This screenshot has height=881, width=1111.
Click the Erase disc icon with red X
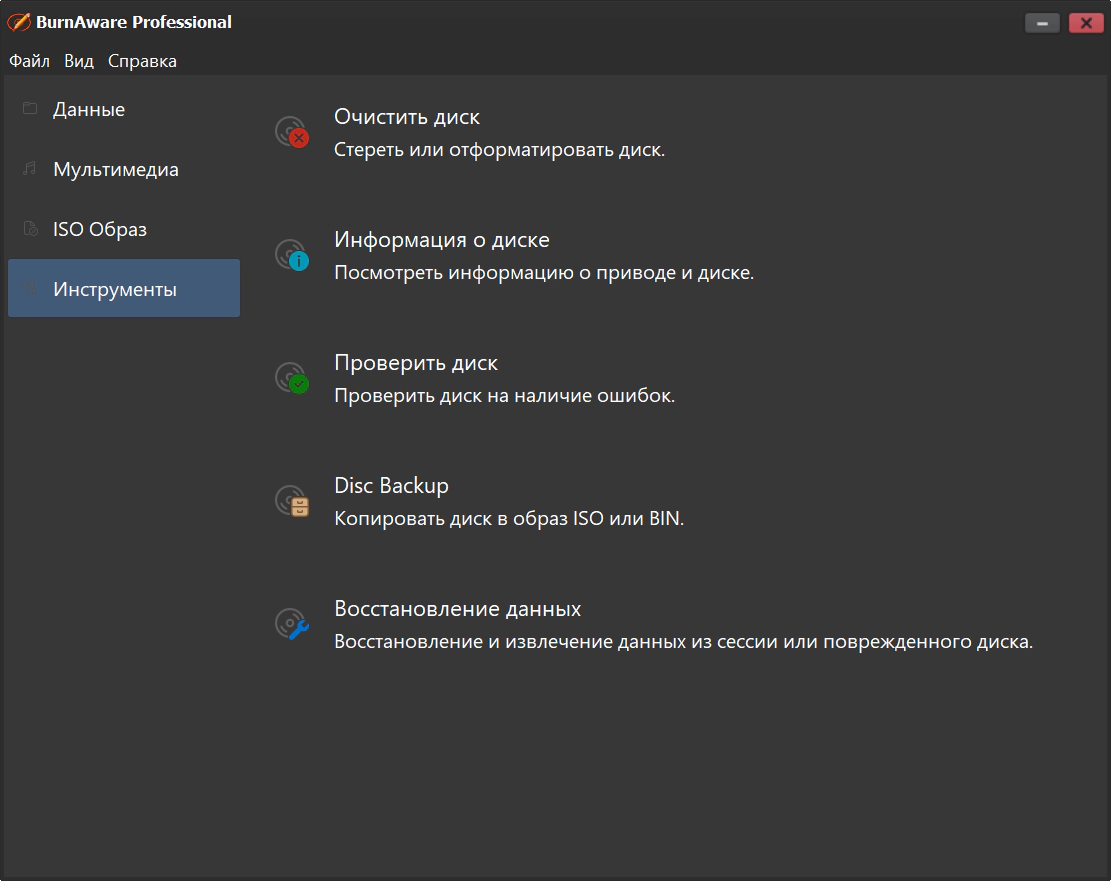point(292,132)
